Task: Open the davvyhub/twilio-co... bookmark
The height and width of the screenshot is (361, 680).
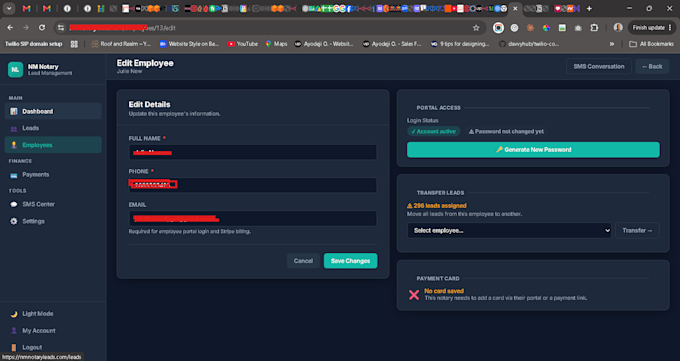Action: click(529, 44)
